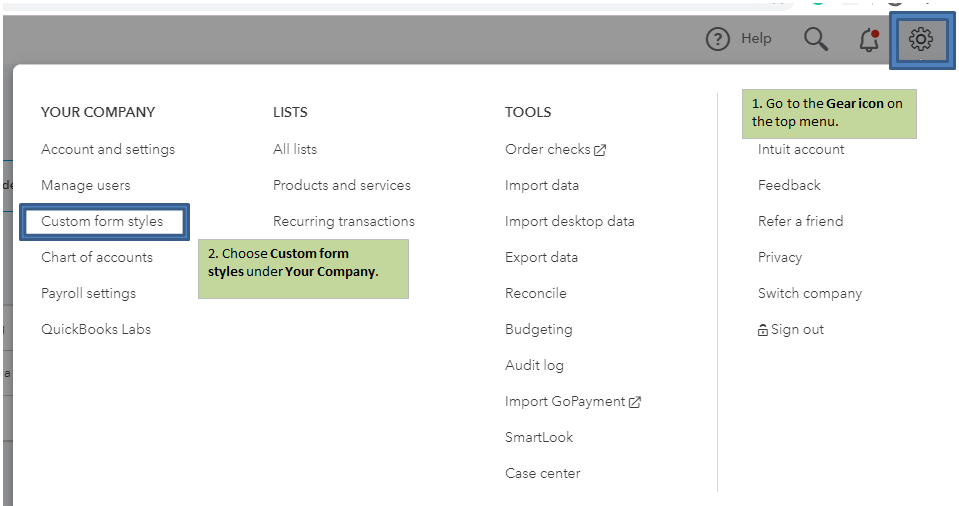Click the Sign out lock icon

pos(762,330)
